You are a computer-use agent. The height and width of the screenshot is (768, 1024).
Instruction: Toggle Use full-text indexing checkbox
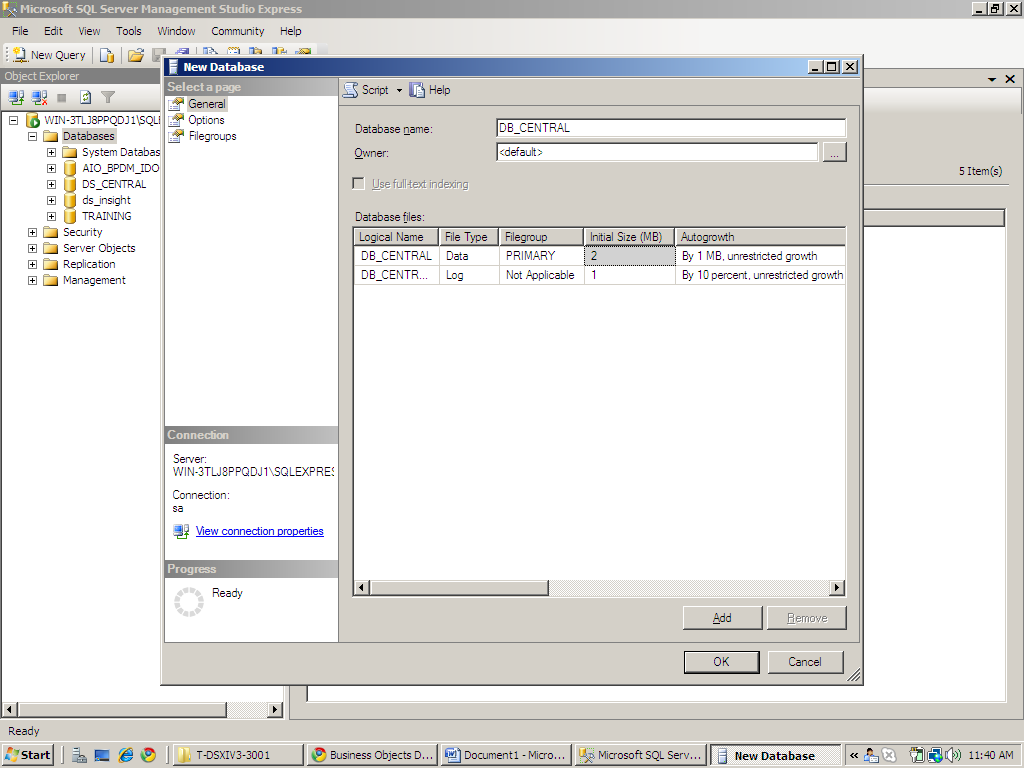(359, 184)
